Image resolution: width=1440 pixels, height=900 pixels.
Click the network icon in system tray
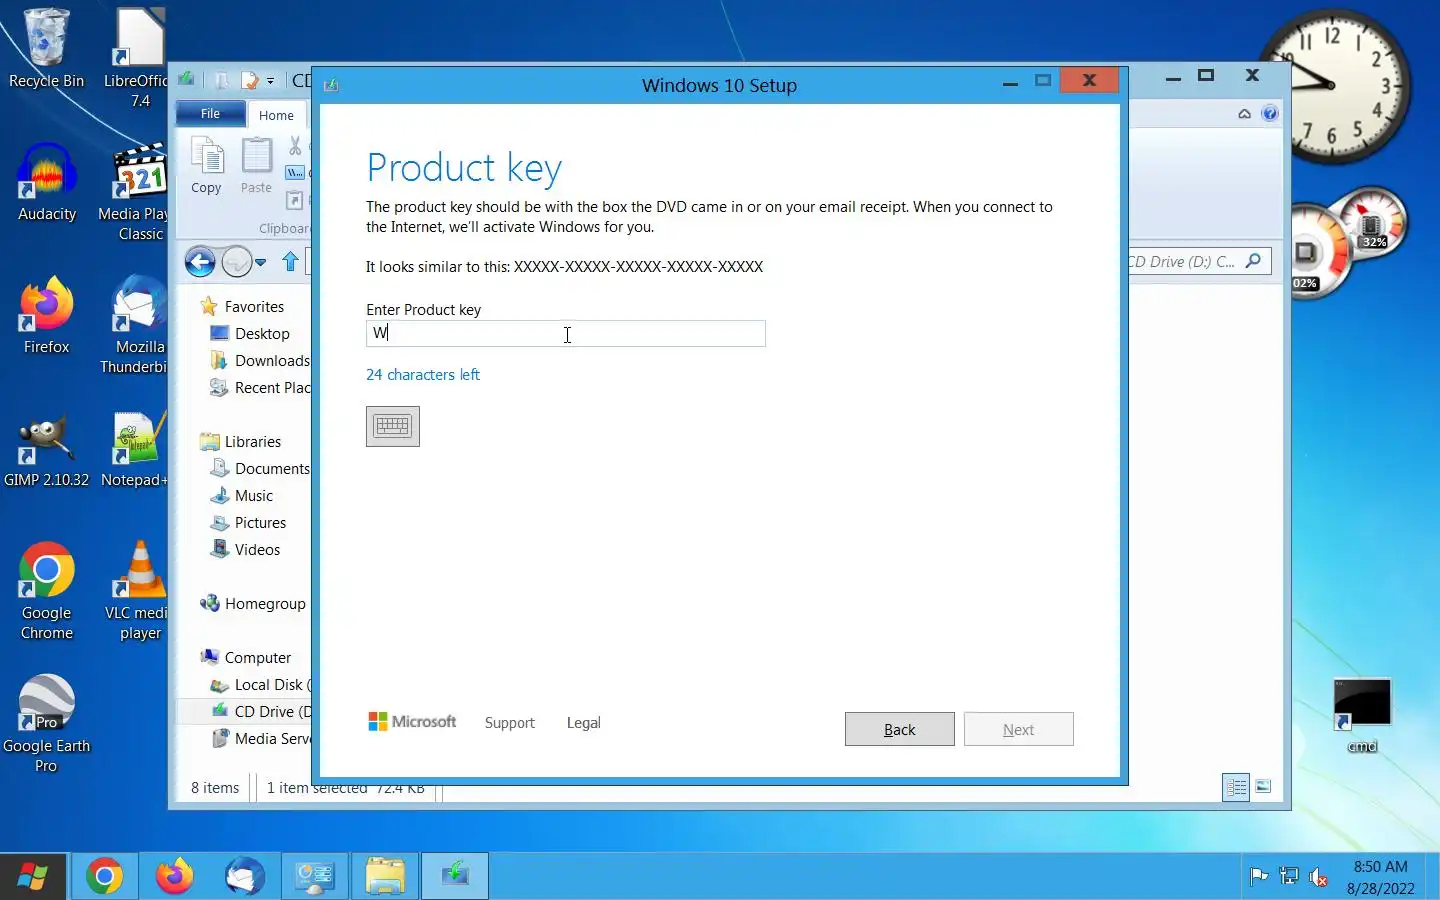pyautogui.click(x=1289, y=877)
